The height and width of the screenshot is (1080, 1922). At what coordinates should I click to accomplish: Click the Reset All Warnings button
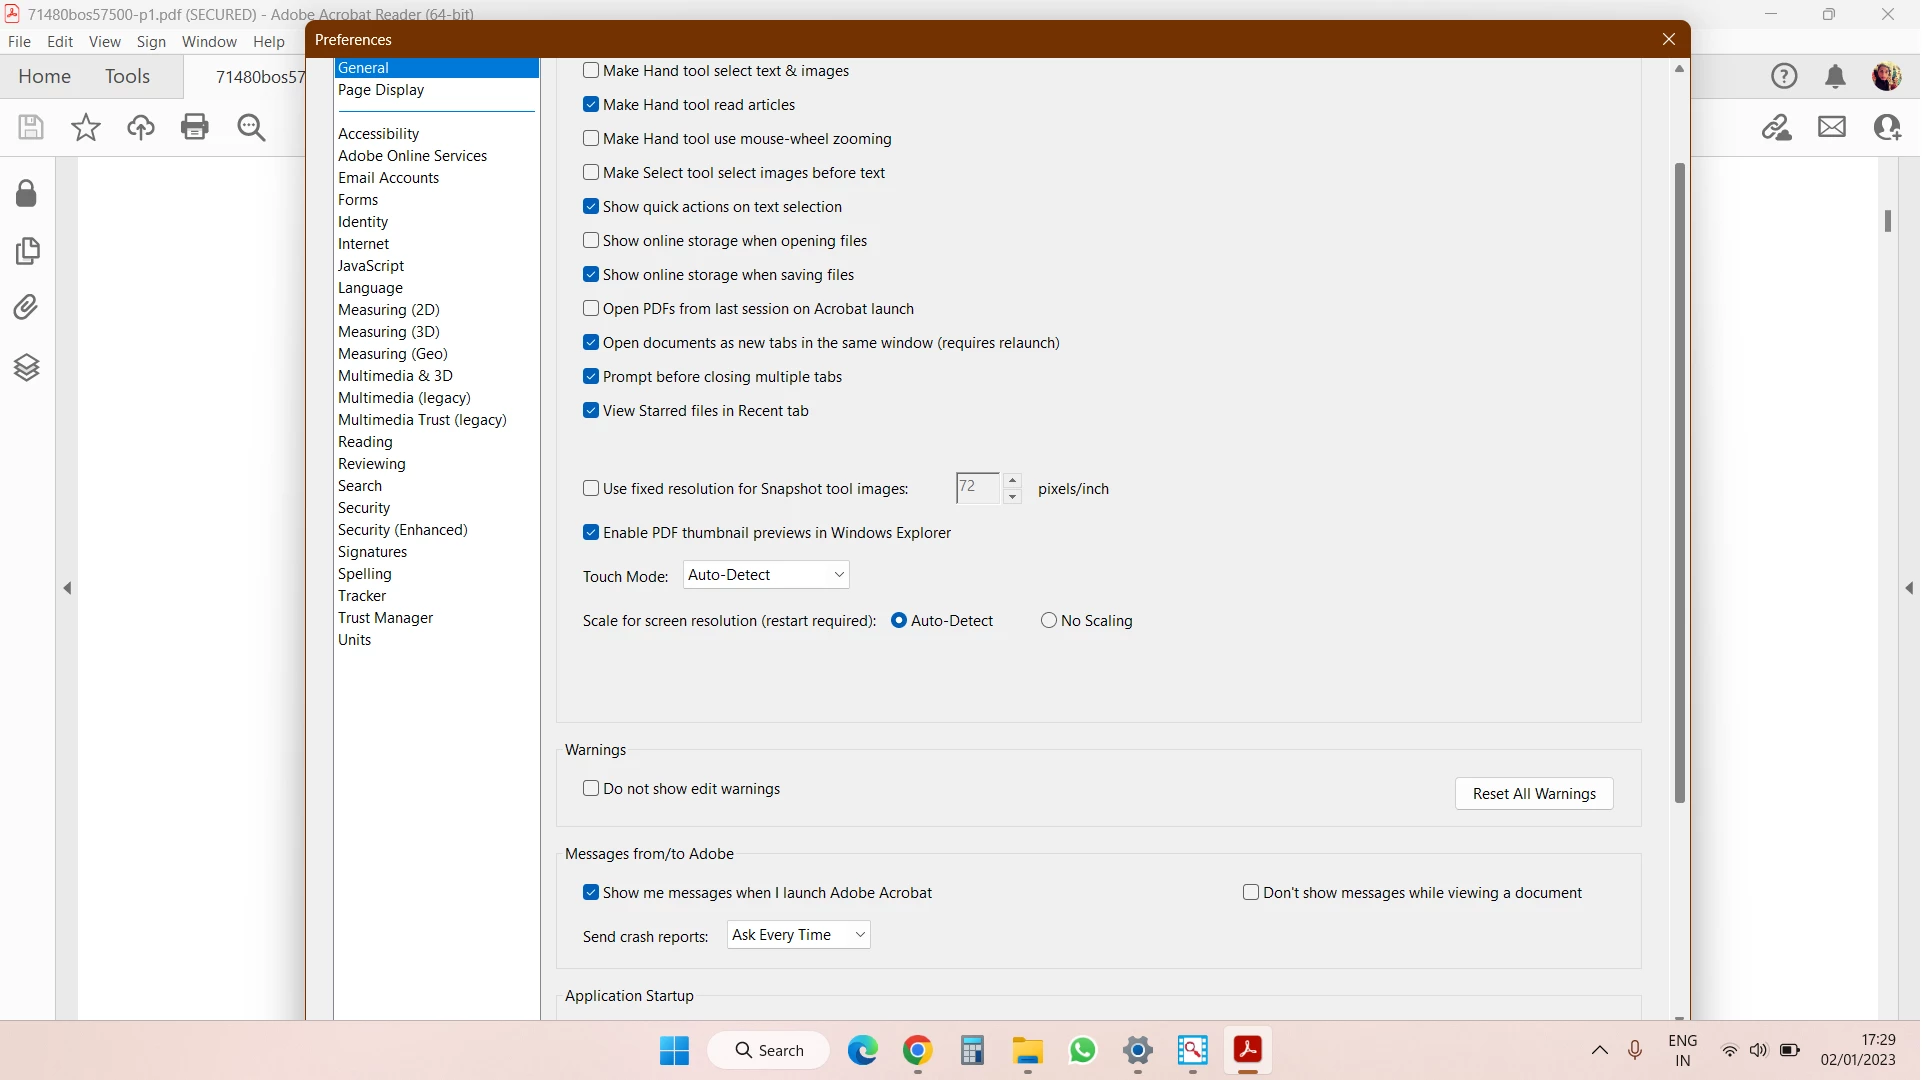(1534, 794)
